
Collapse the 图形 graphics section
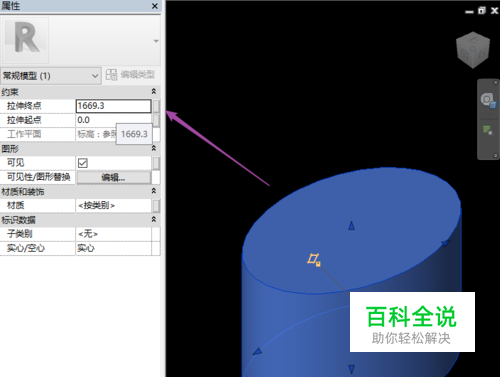coord(154,148)
